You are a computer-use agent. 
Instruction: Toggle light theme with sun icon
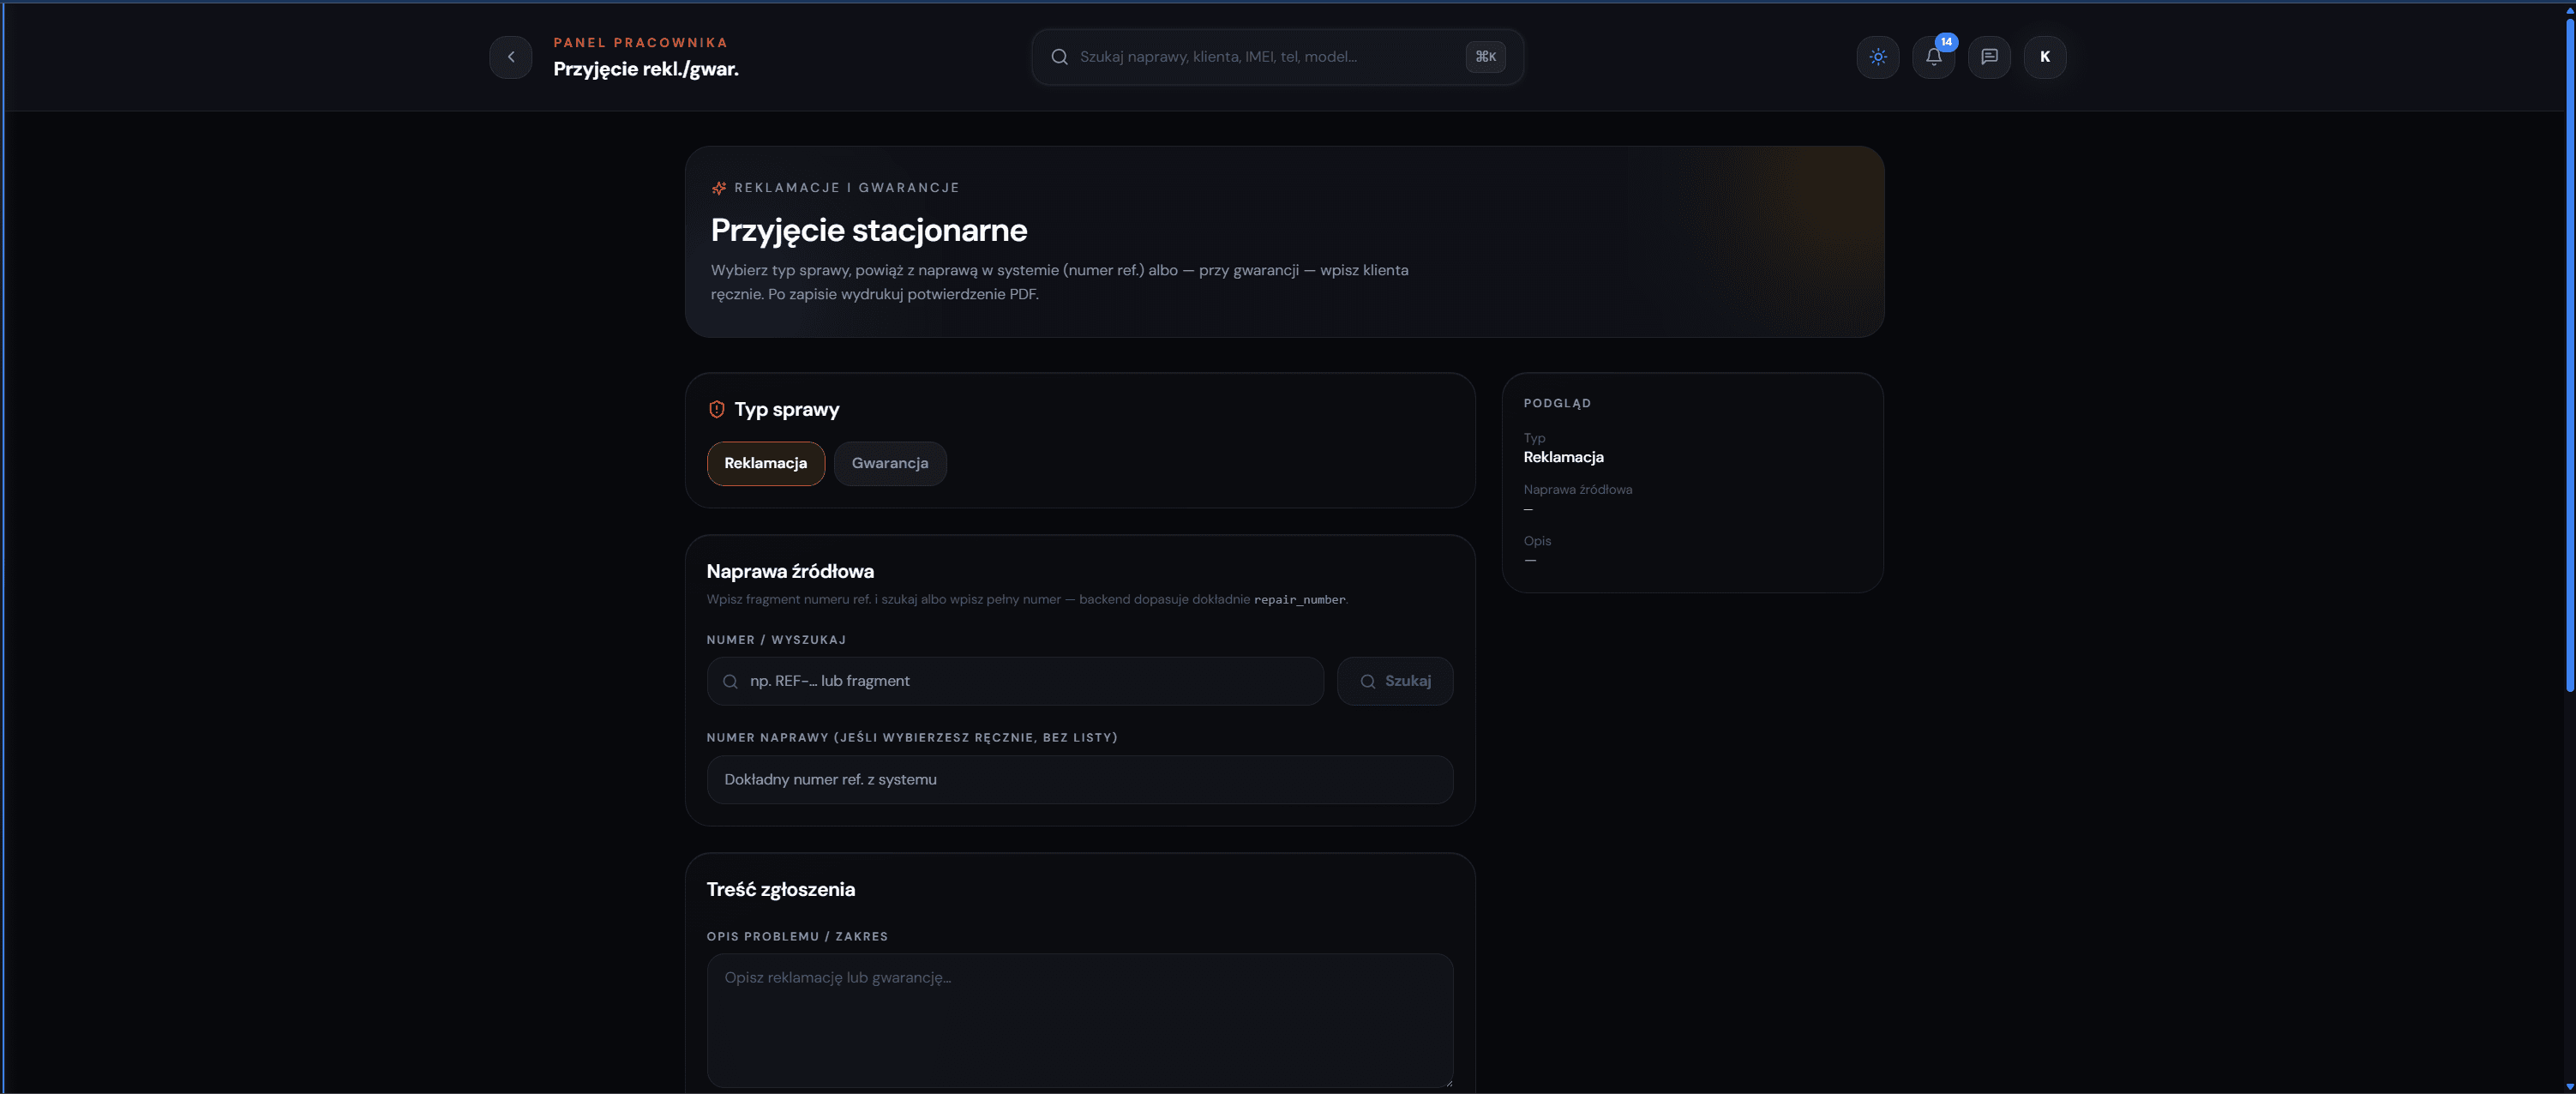coord(1877,57)
